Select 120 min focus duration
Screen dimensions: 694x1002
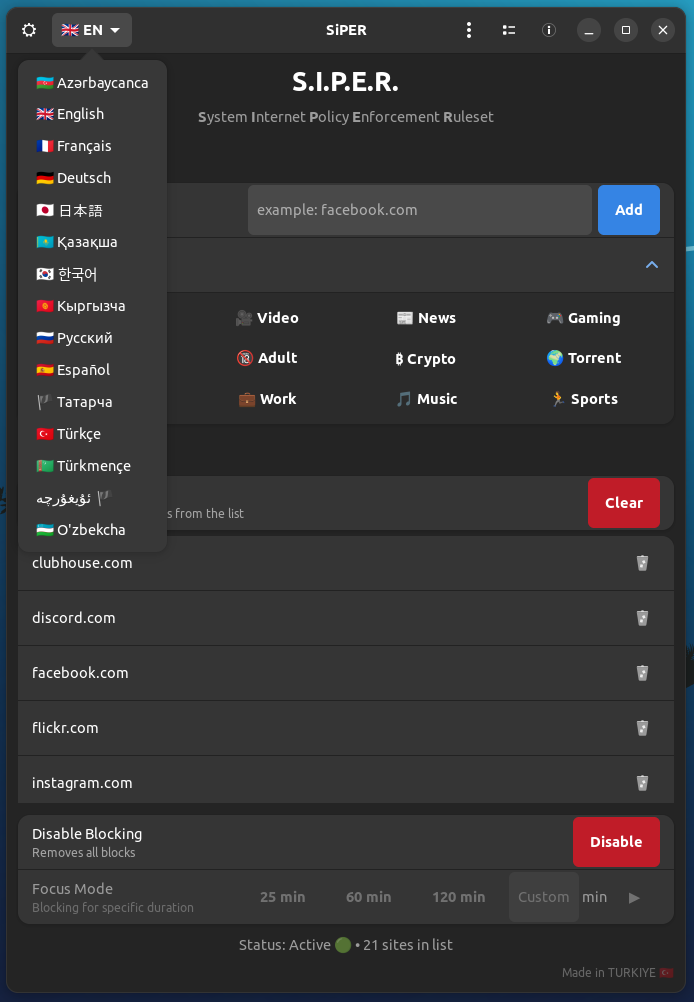click(458, 897)
